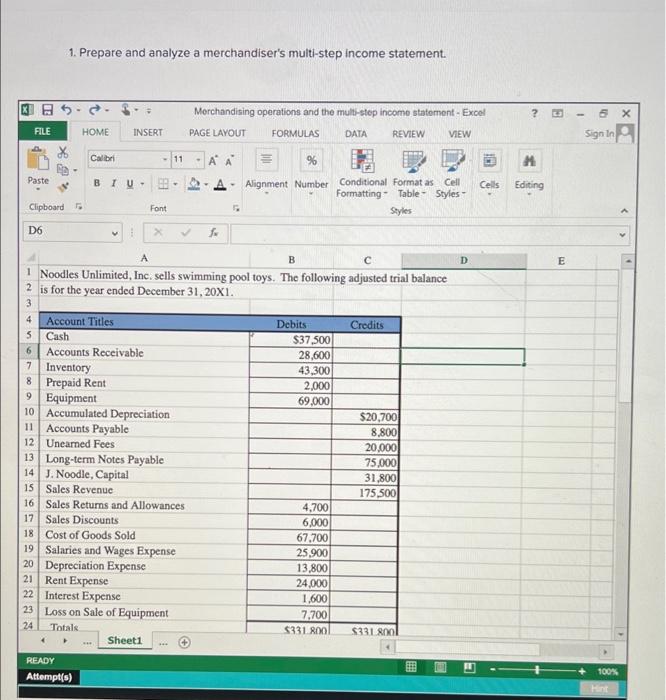Select the Sheet1 worksheet tab
Viewport: 666px width, 700px height.
125,640
